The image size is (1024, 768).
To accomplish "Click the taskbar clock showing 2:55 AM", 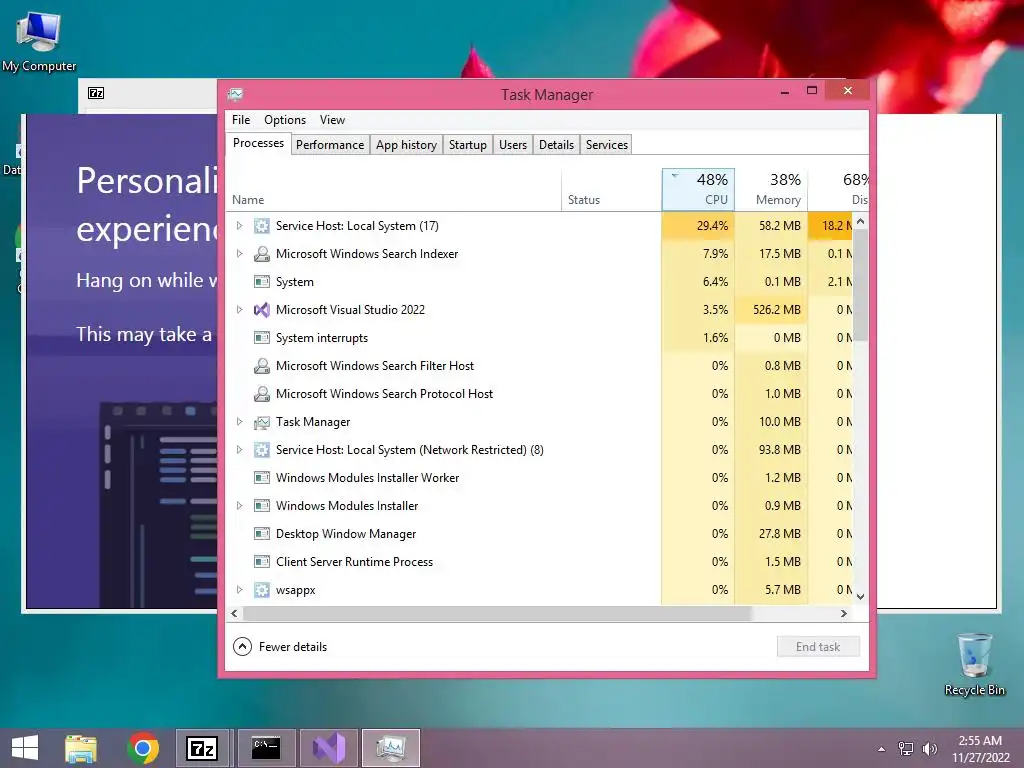I will 980,748.
